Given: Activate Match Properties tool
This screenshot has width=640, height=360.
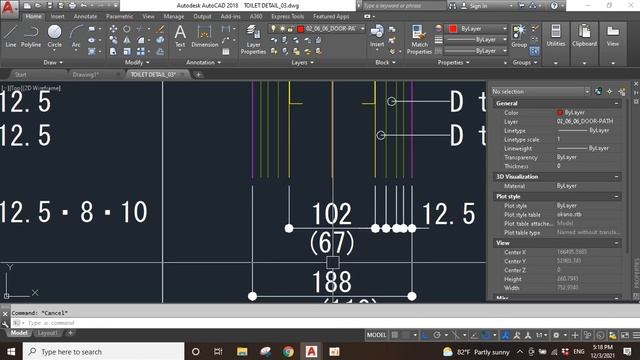Looking at the screenshot, I should coord(419,39).
